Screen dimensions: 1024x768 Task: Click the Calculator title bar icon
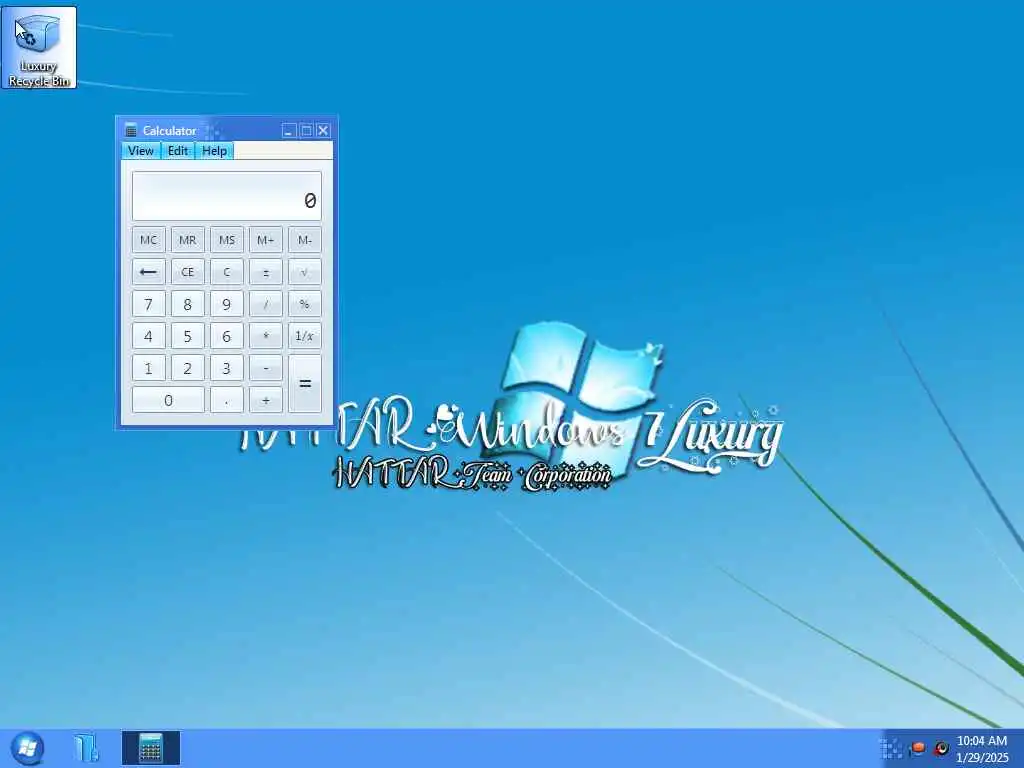point(131,130)
